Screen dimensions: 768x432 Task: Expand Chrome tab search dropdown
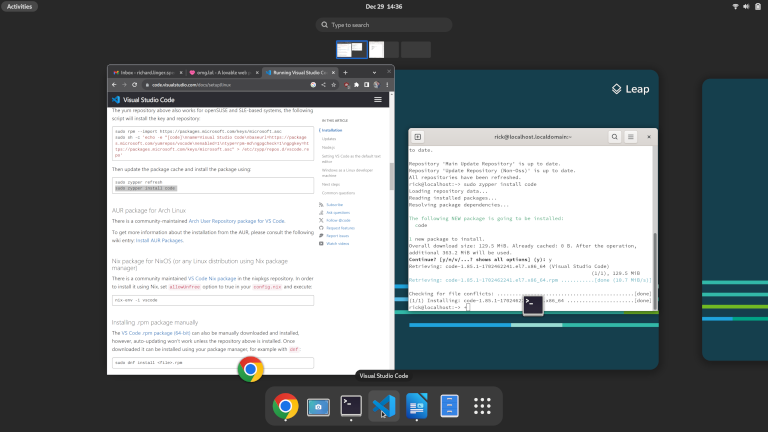coord(374,72)
